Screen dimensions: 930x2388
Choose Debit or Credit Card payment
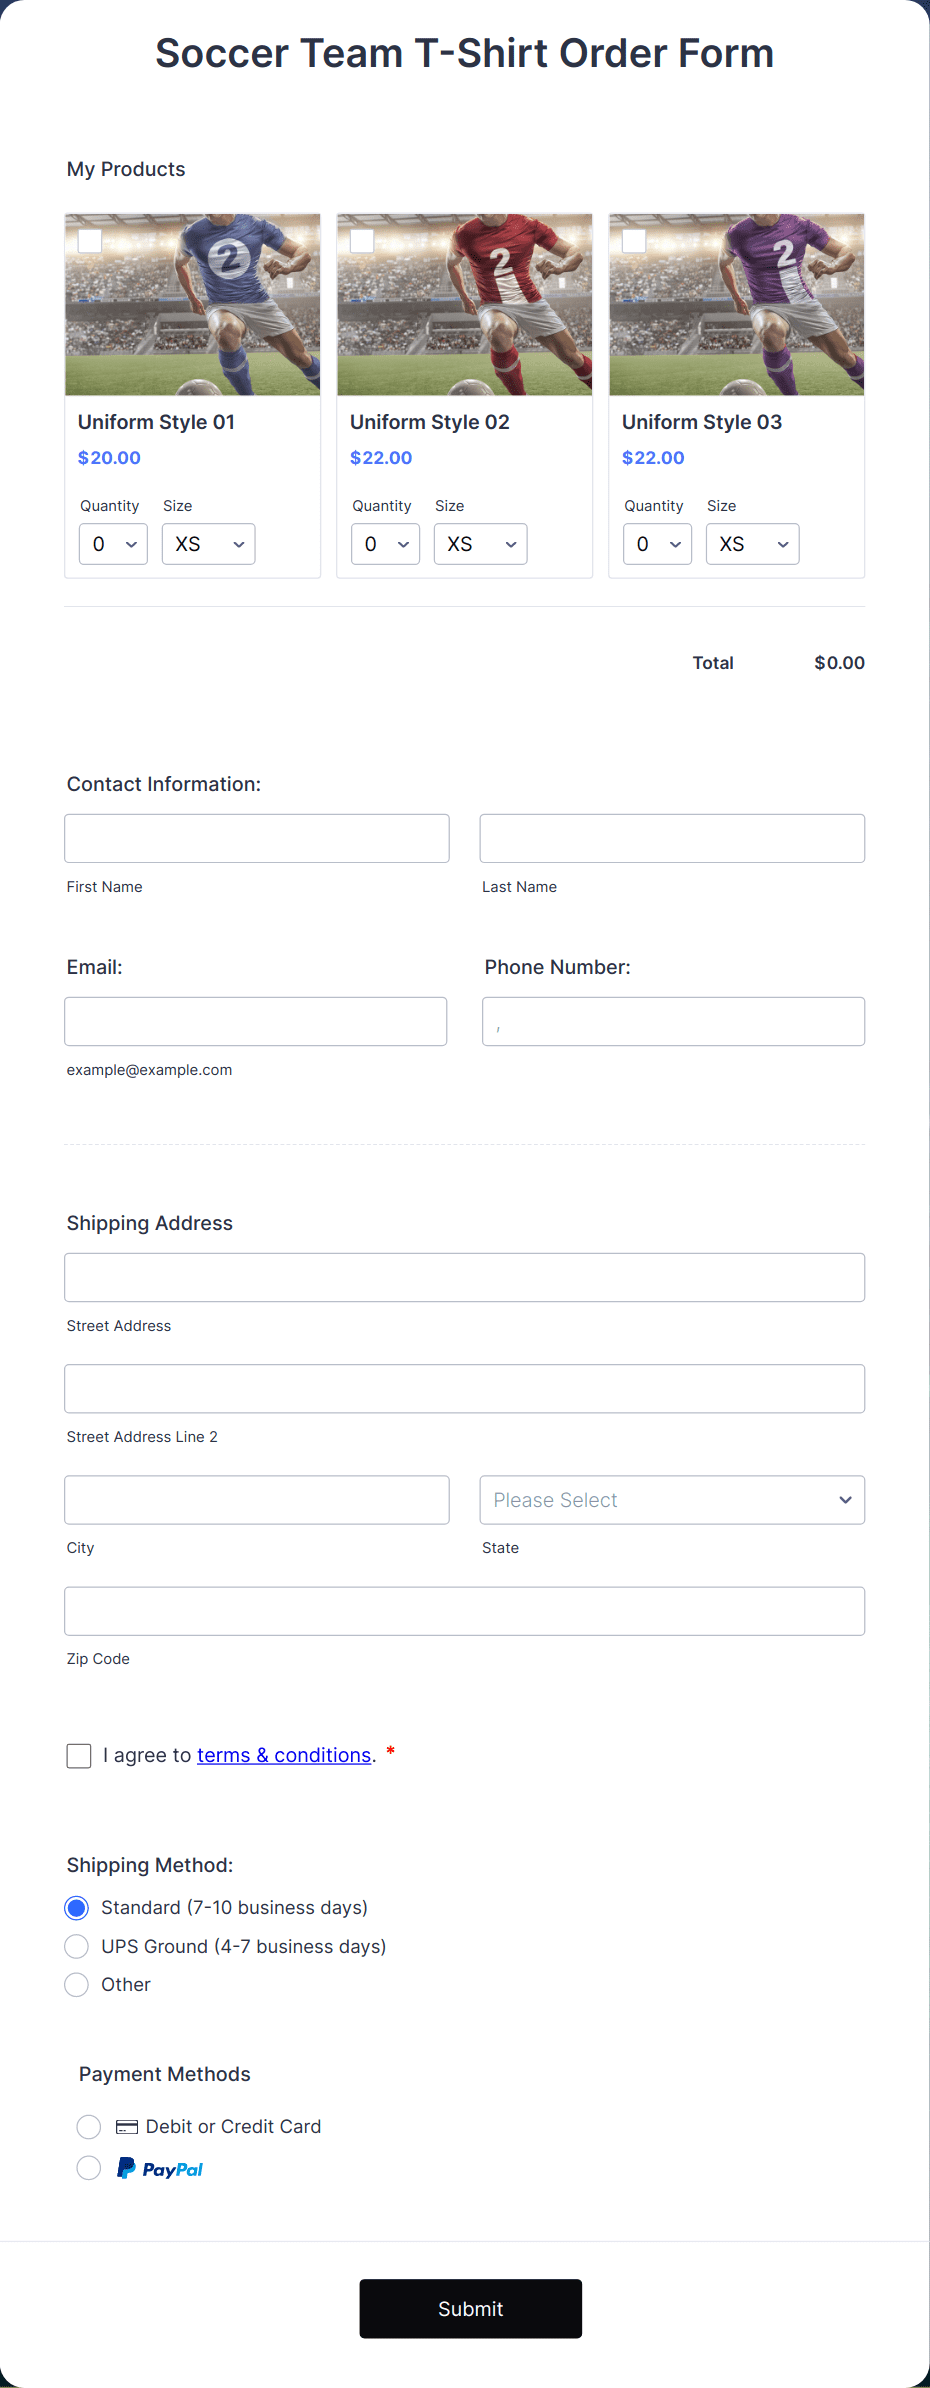[89, 2127]
